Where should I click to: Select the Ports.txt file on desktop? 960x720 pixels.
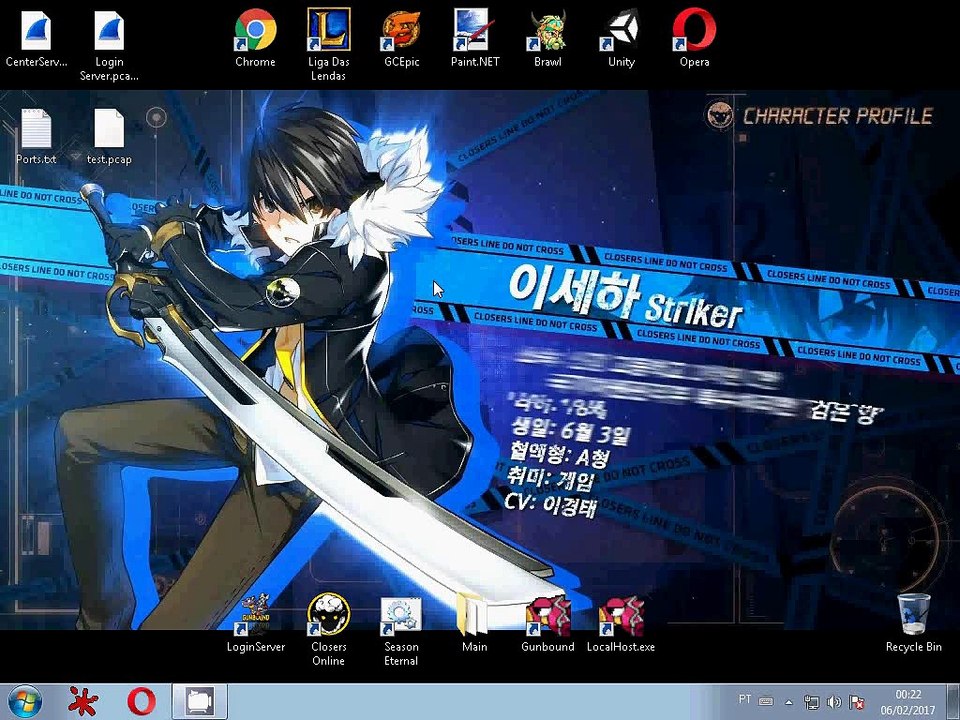tap(36, 137)
